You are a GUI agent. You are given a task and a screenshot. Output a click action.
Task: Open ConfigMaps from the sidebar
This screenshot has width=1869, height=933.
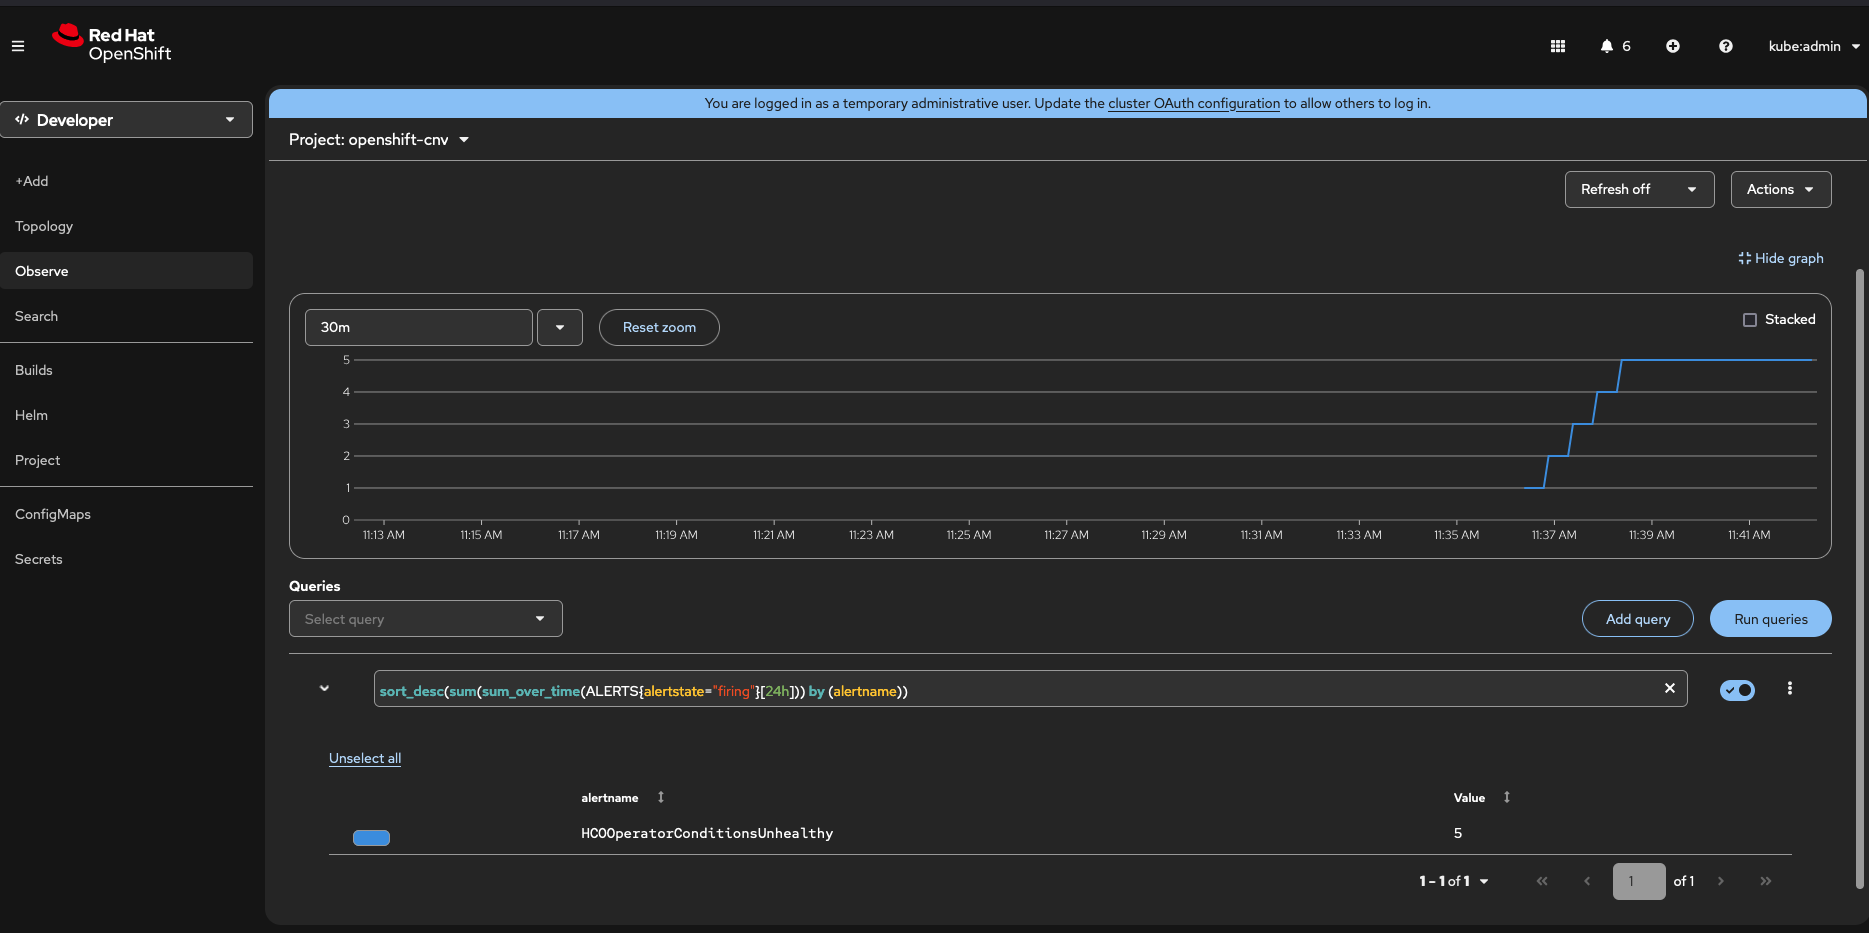(x=53, y=514)
